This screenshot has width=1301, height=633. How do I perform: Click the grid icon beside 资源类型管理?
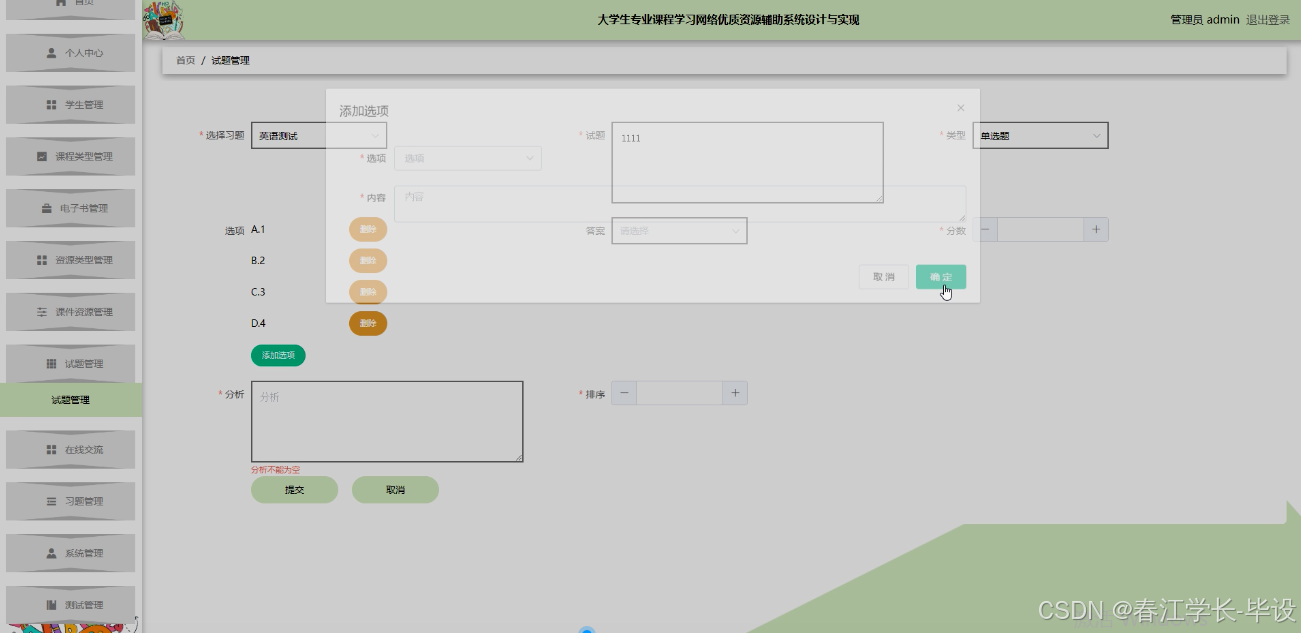[42, 260]
